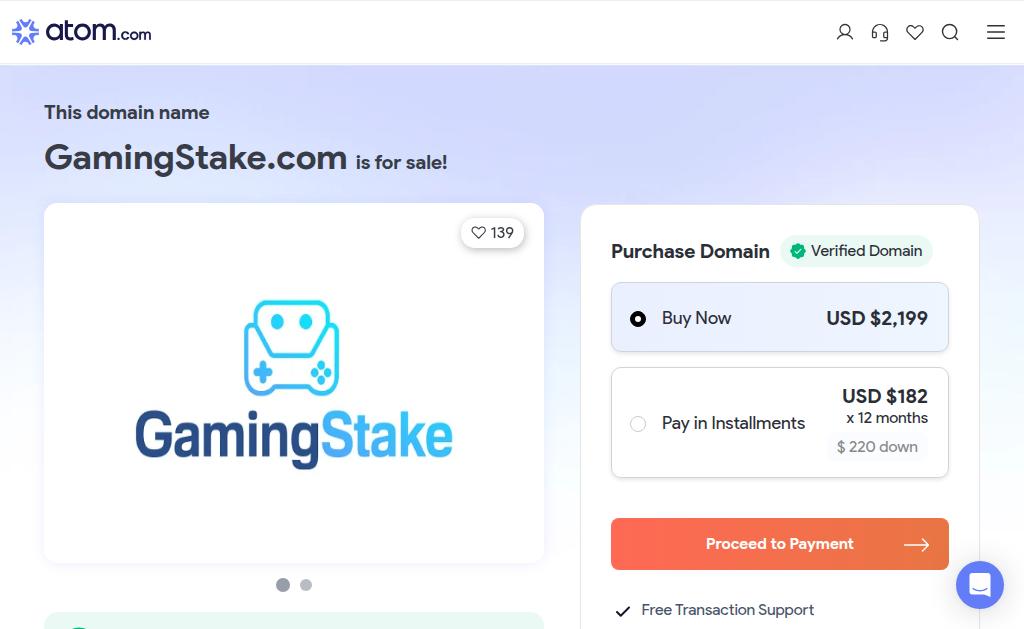Open the hamburger menu
Viewport: 1024px width, 629px height.
pyautogui.click(x=995, y=32)
